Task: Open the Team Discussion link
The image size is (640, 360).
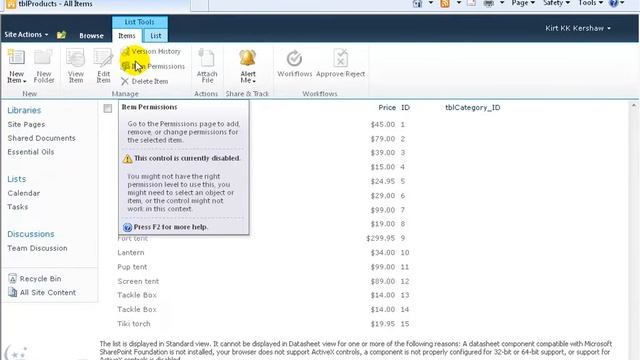Action: [37, 248]
